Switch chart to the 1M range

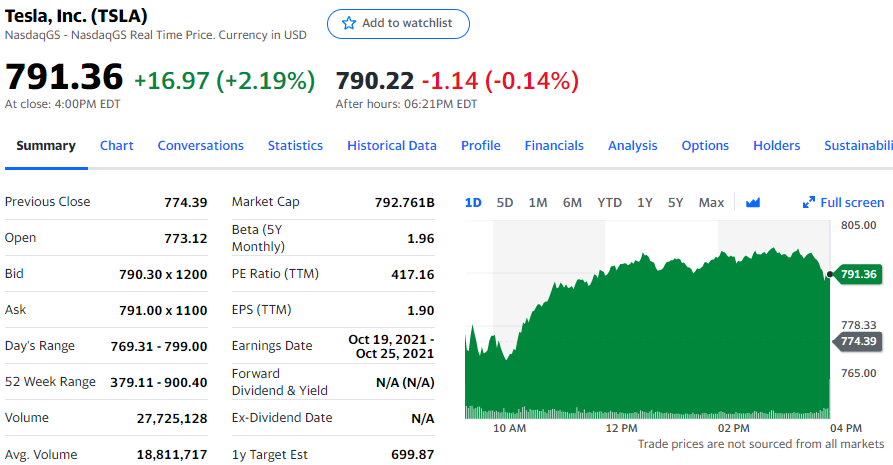pos(538,202)
